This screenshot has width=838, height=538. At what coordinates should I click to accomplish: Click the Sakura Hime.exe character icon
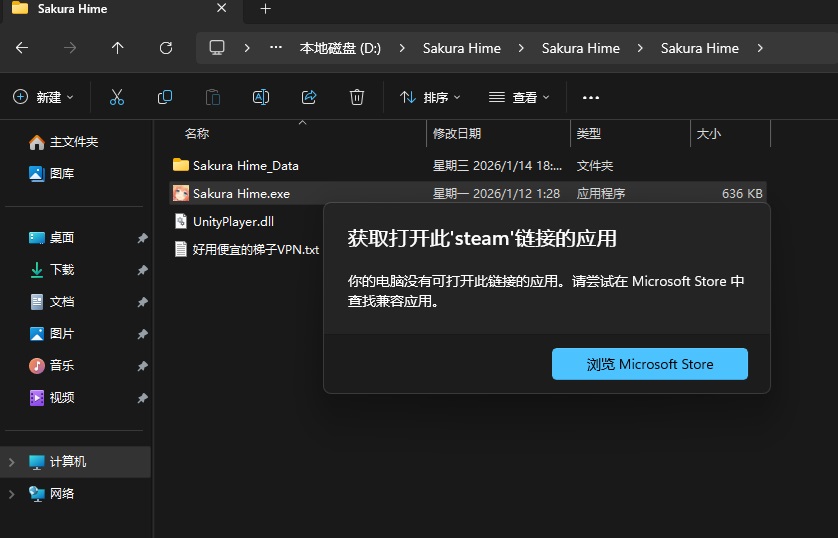coord(181,193)
